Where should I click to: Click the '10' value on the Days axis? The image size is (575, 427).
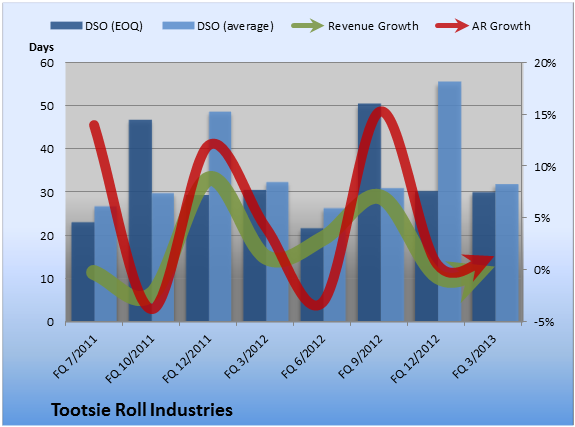[47, 279]
